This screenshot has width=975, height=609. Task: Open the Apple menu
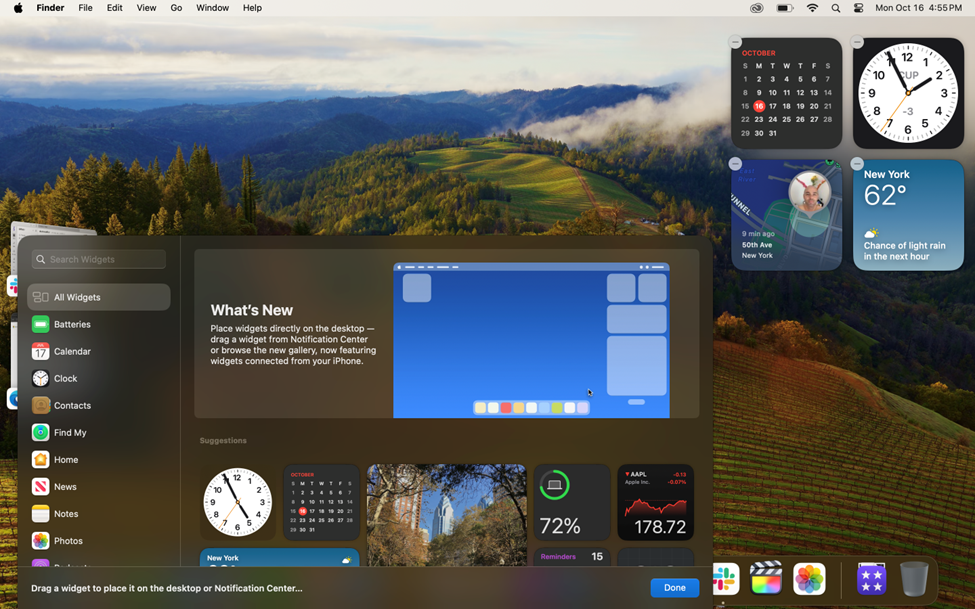point(18,8)
